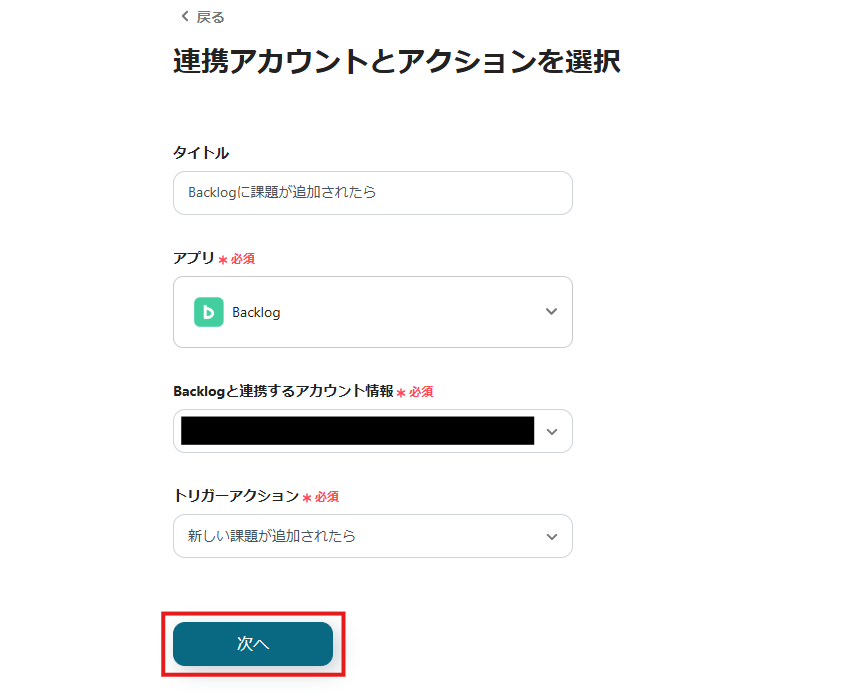
Task: Click the 必須 marker beside トリガーアクション
Action: 327,496
